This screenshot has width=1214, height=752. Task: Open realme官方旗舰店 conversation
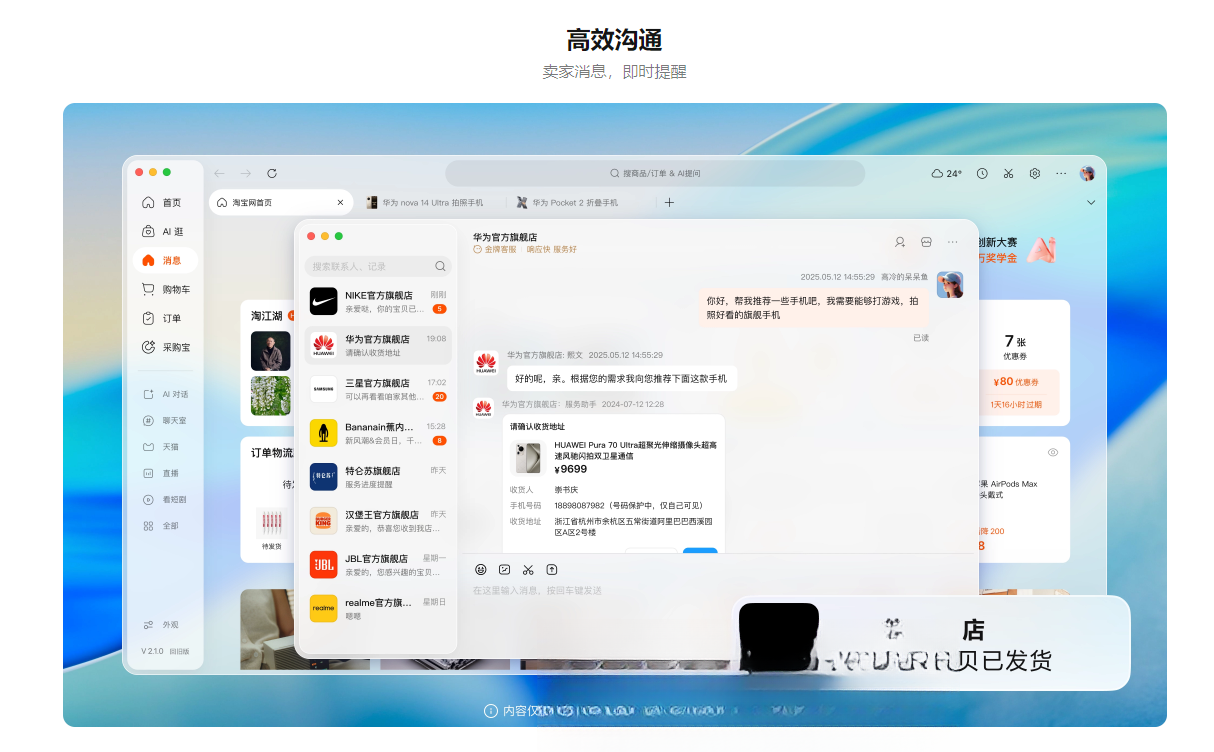tap(378, 608)
